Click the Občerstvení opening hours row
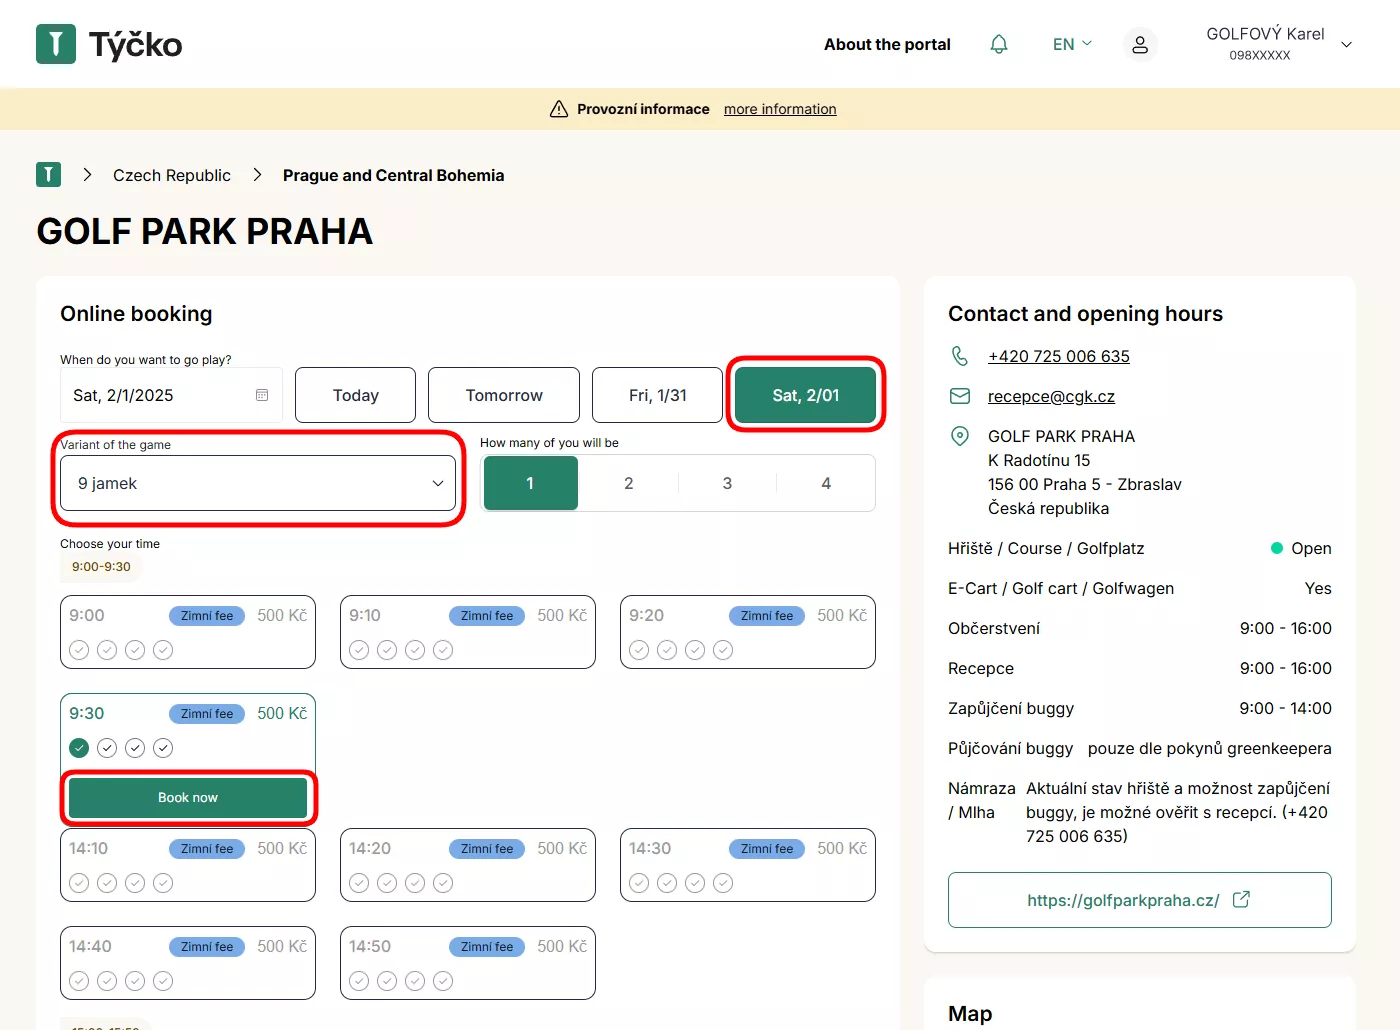Viewport: 1400px width, 1030px height. (1140, 628)
